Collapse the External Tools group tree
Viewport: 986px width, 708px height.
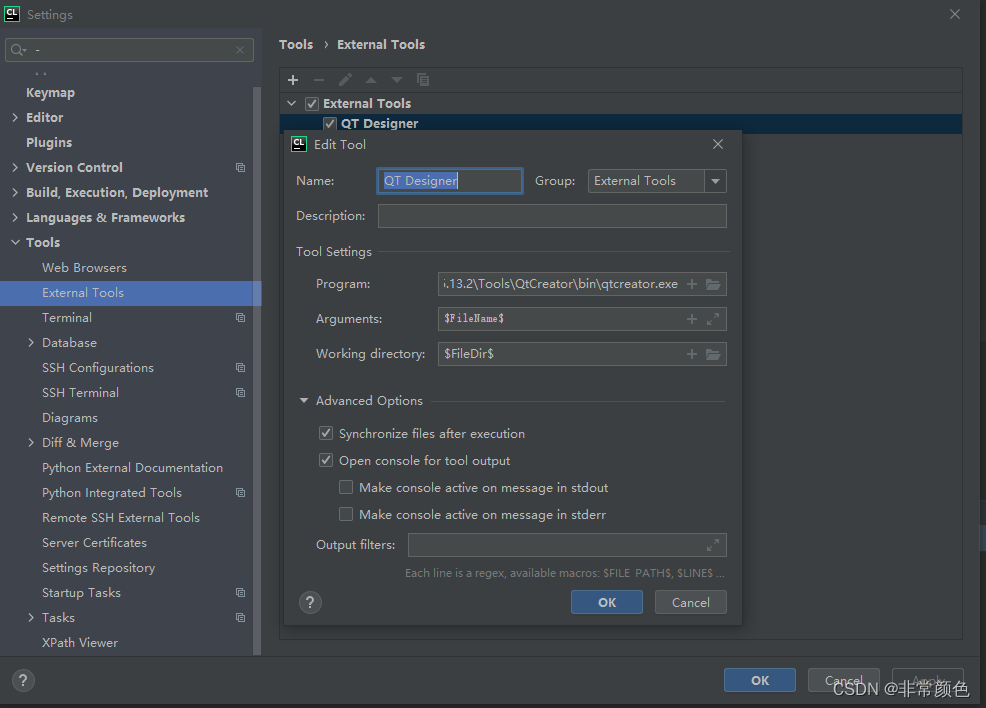(292, 103)
